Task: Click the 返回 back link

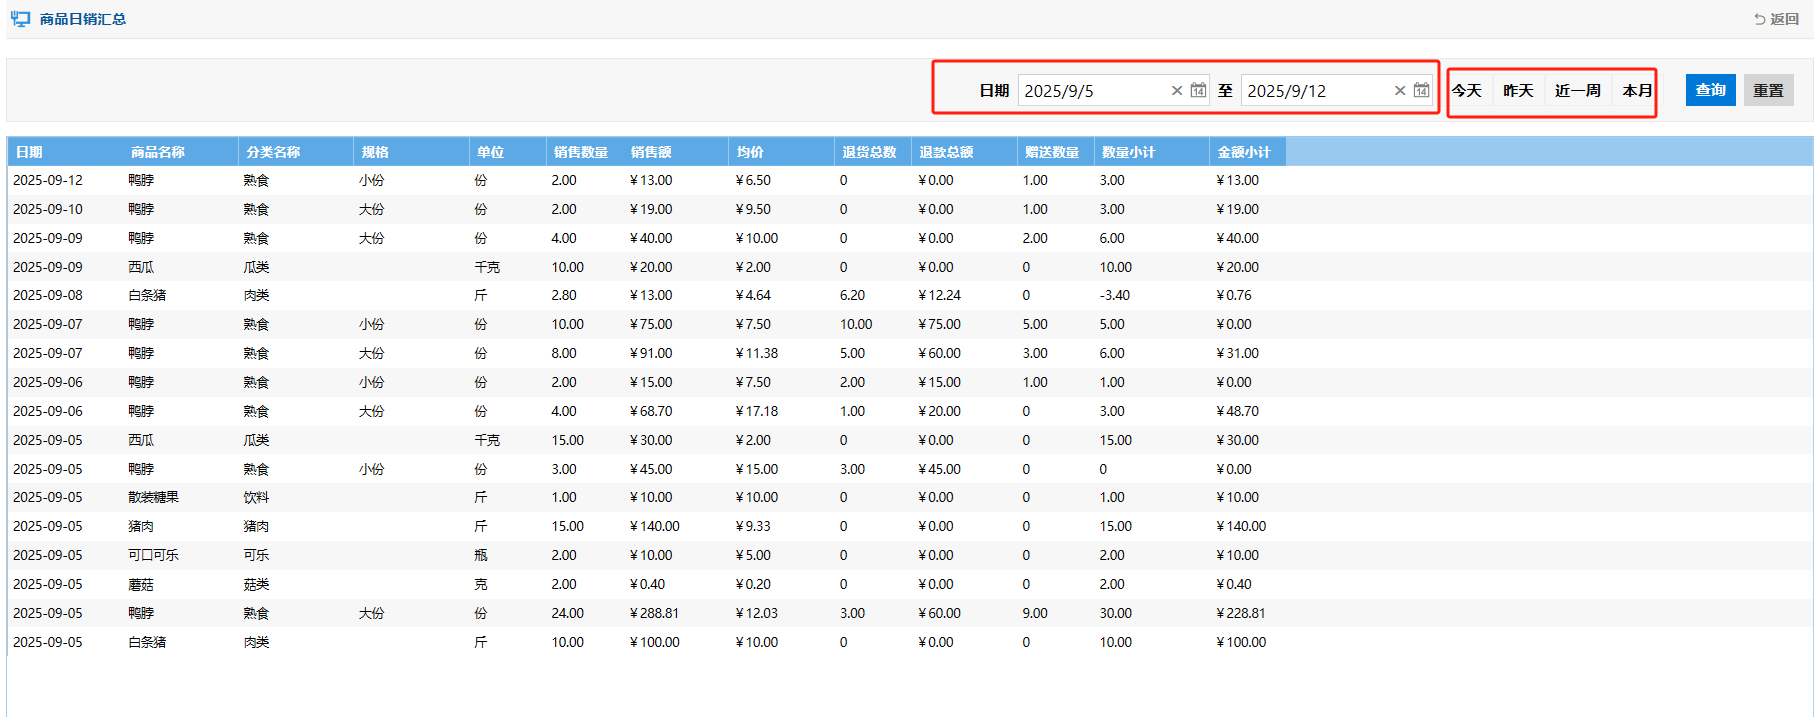Action: coord(1776,19)
